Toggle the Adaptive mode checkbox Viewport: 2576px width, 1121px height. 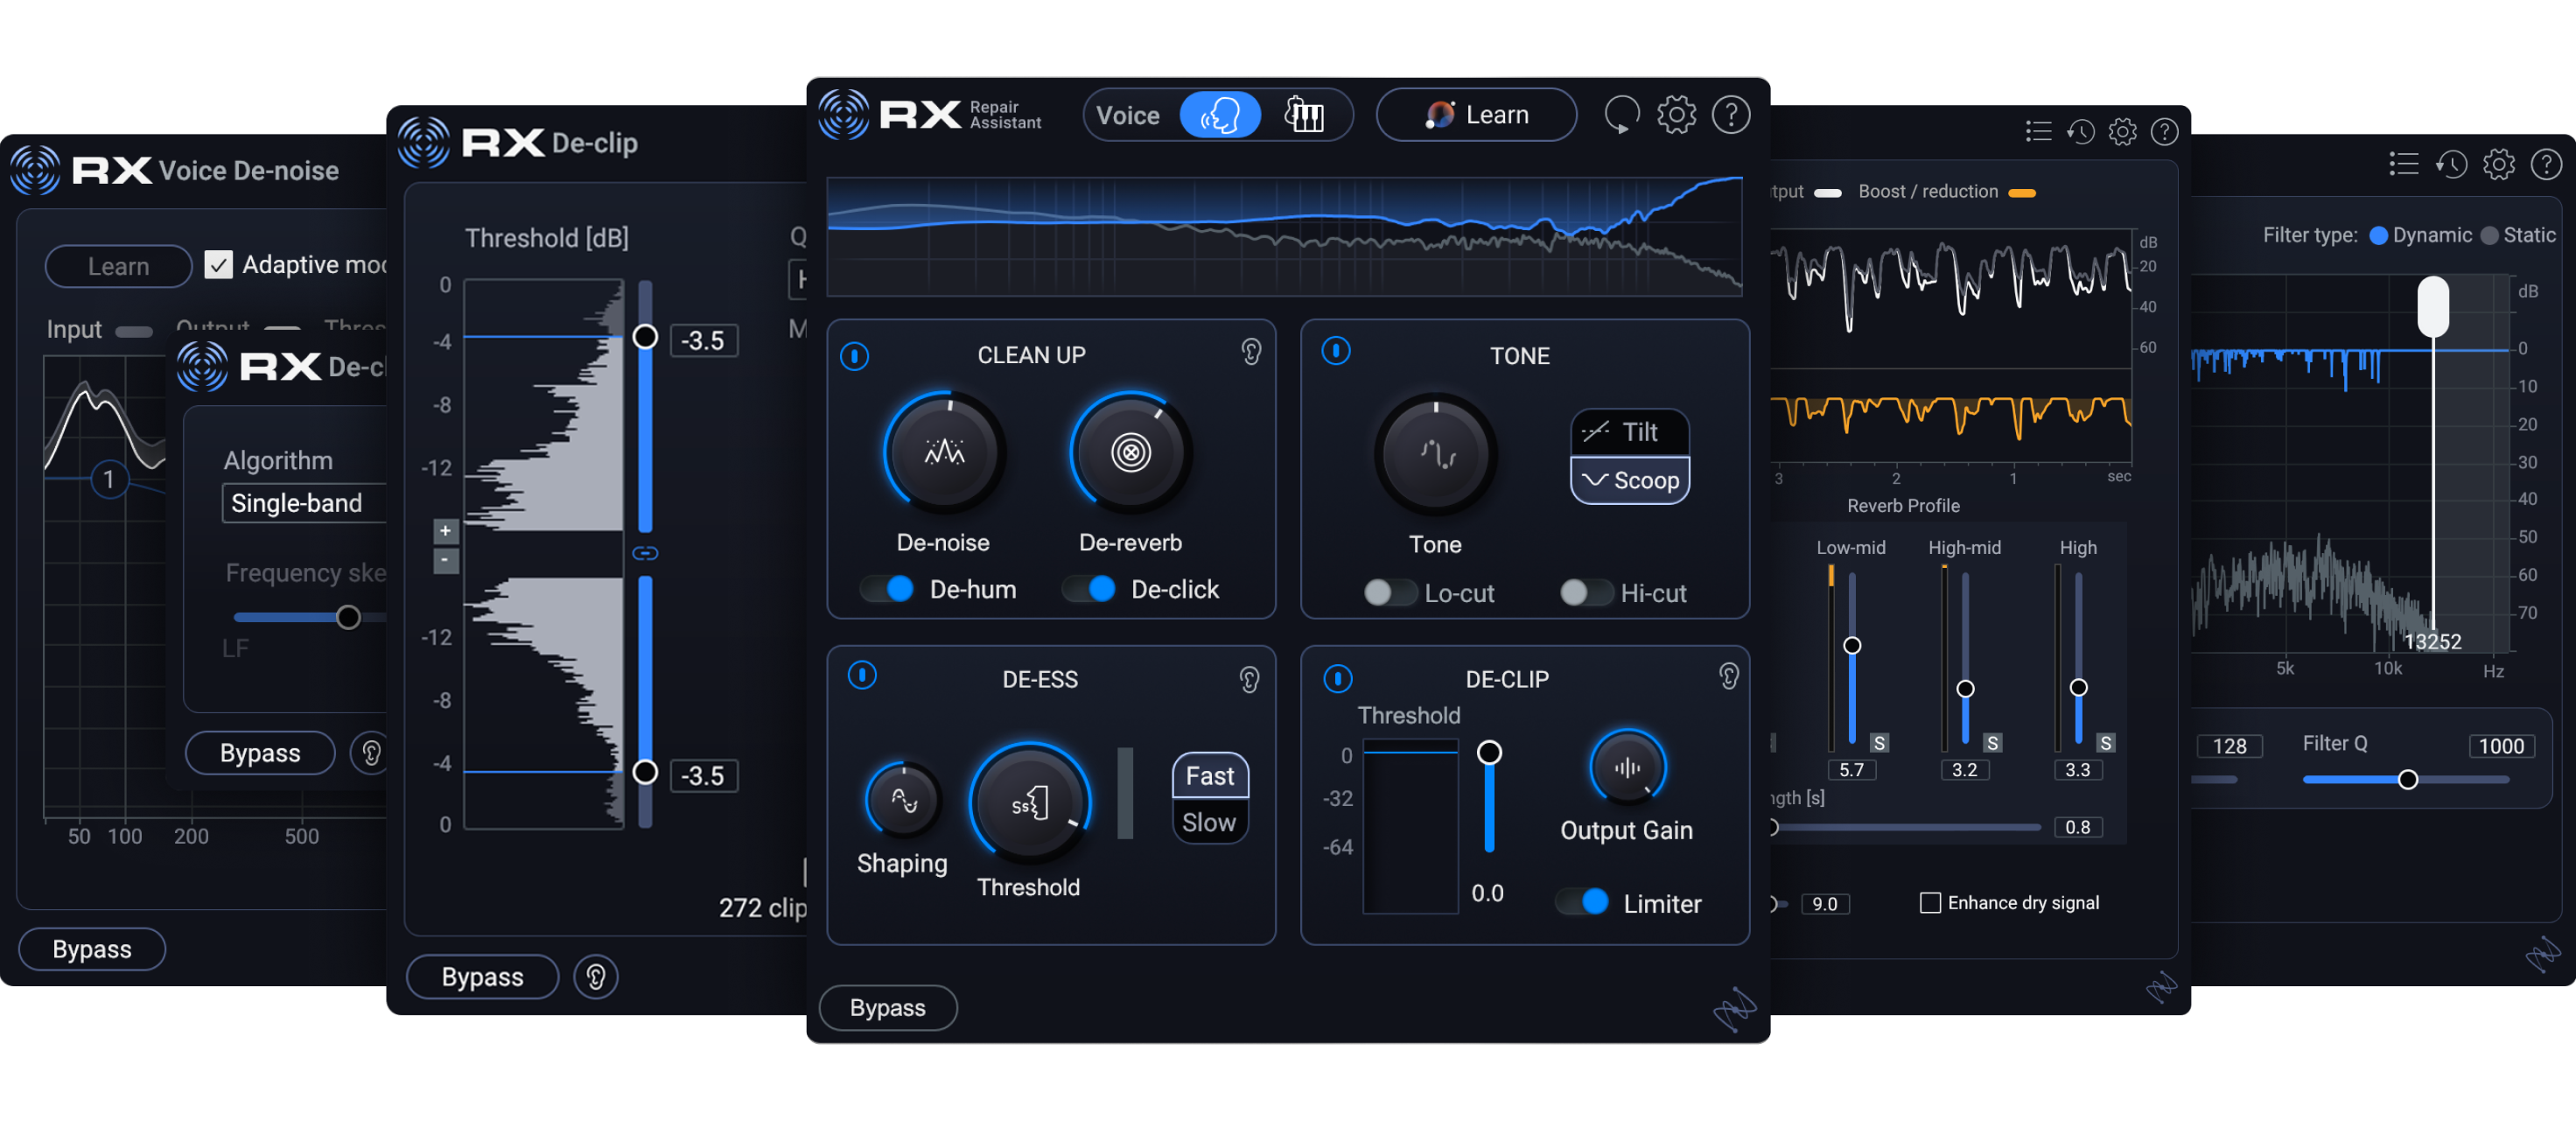point(219,265)
